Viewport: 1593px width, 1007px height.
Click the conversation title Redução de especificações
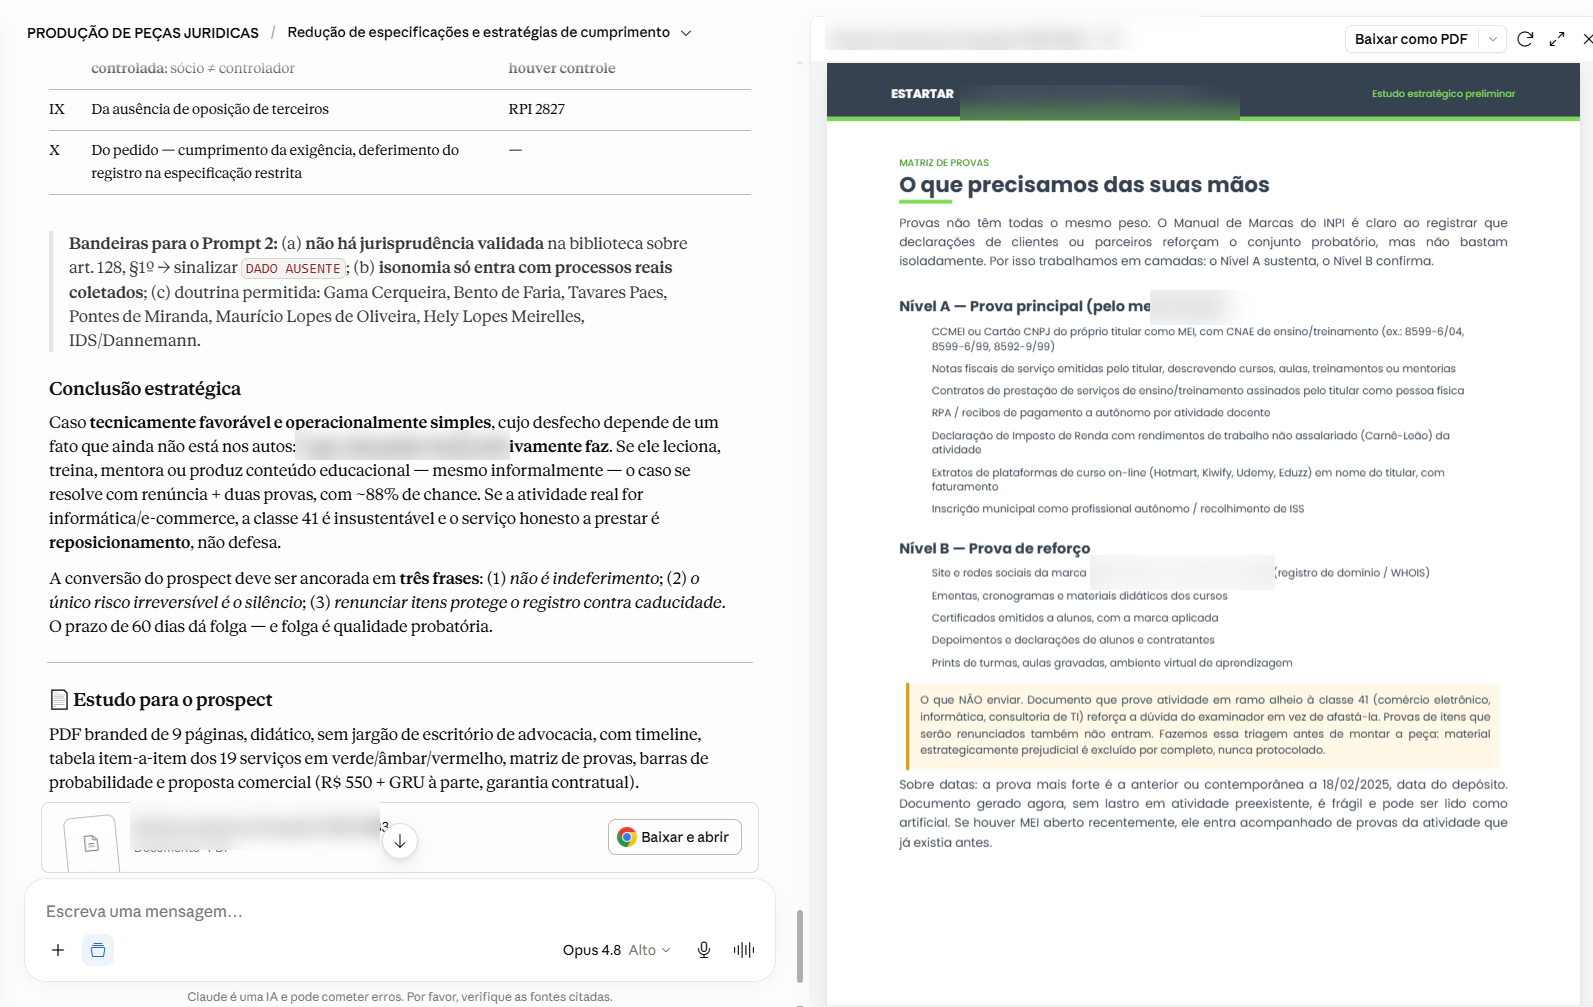coord(478,32)
